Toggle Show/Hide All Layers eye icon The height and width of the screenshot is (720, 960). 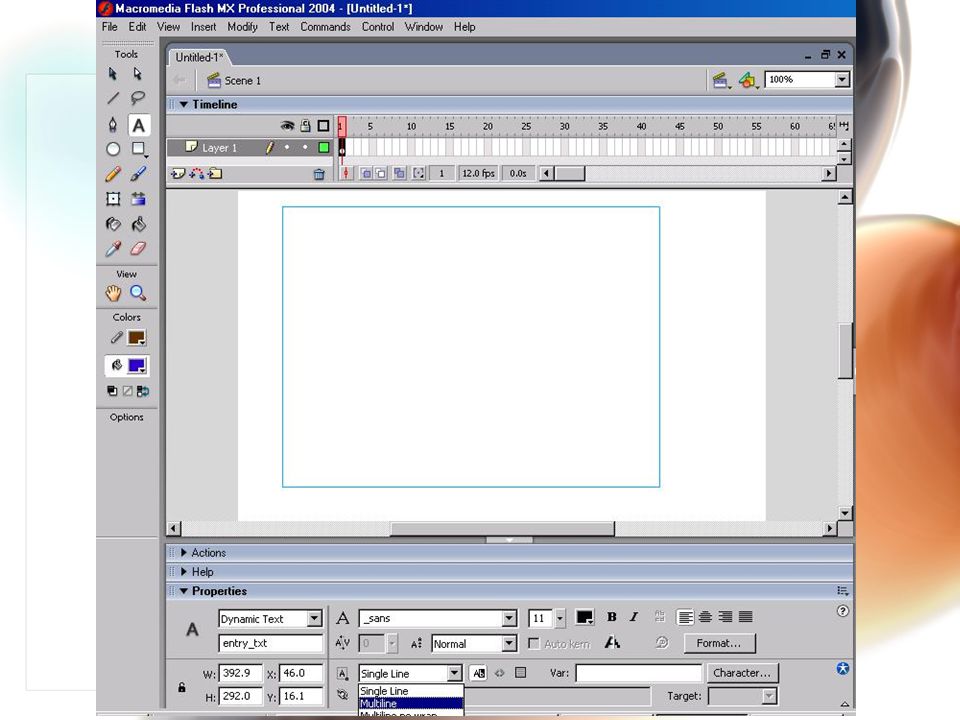287,126
